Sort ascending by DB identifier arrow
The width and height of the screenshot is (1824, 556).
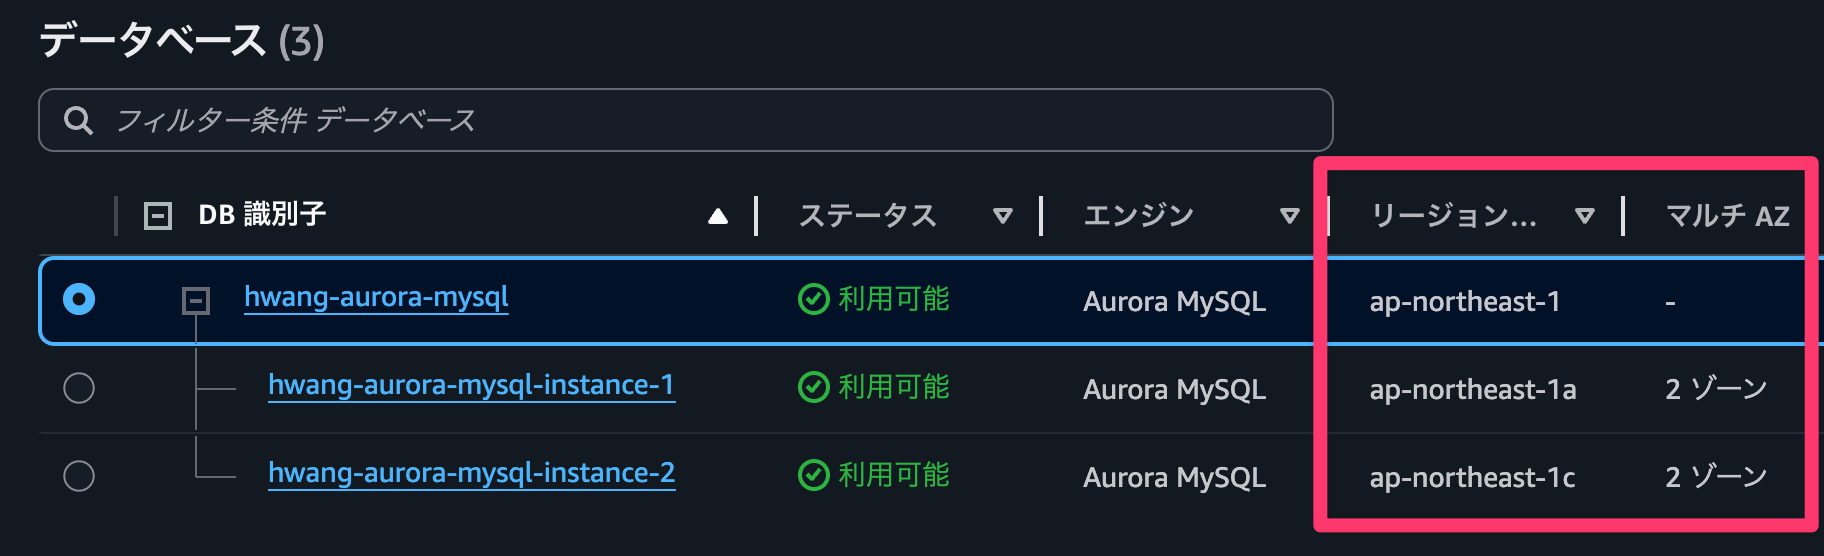718,216
